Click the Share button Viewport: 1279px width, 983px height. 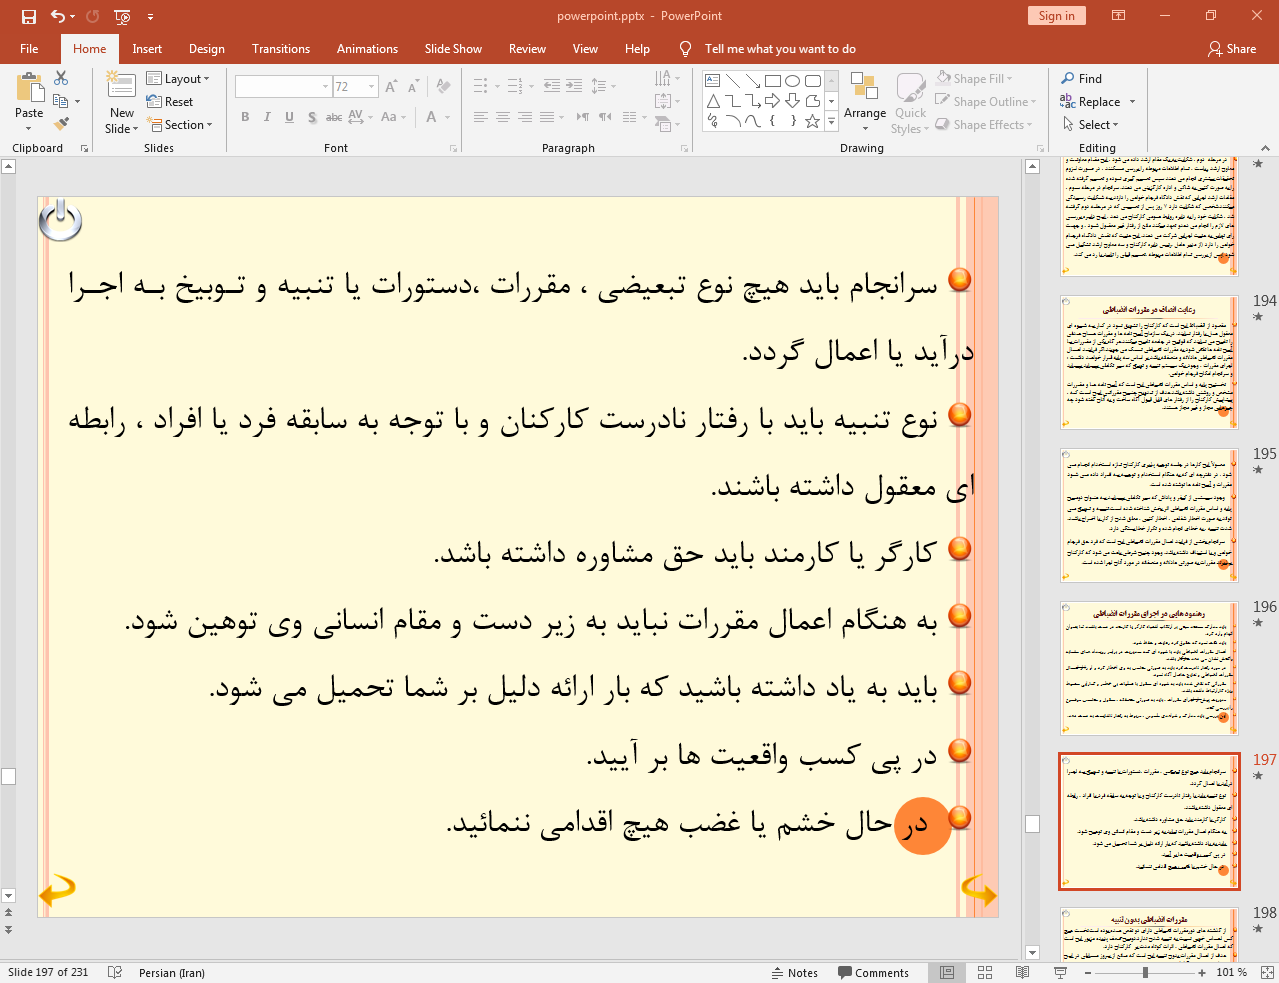point(1232,49)
